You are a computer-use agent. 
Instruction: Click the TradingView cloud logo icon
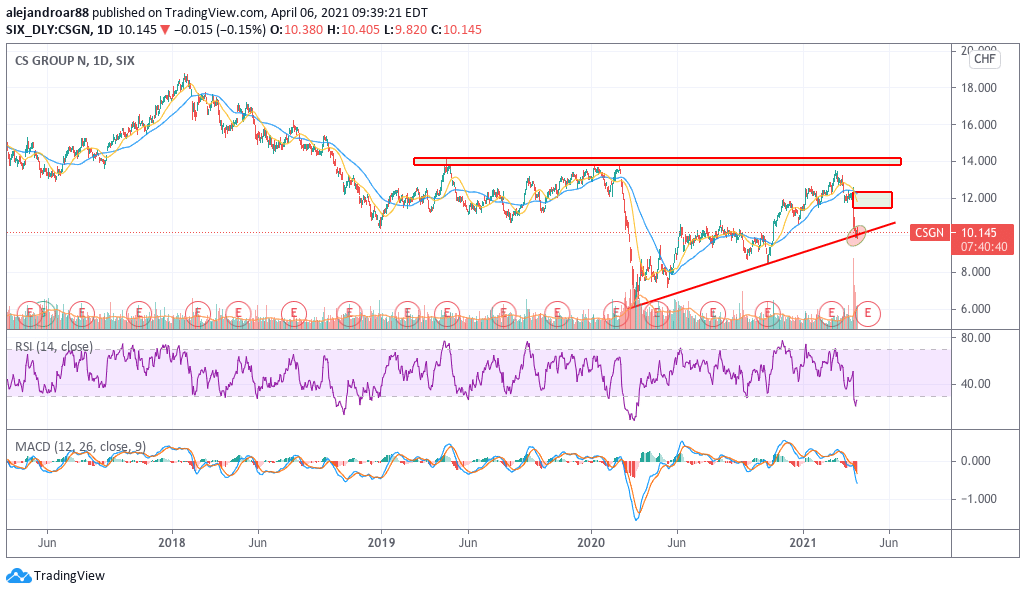click(x=18, y=576)
